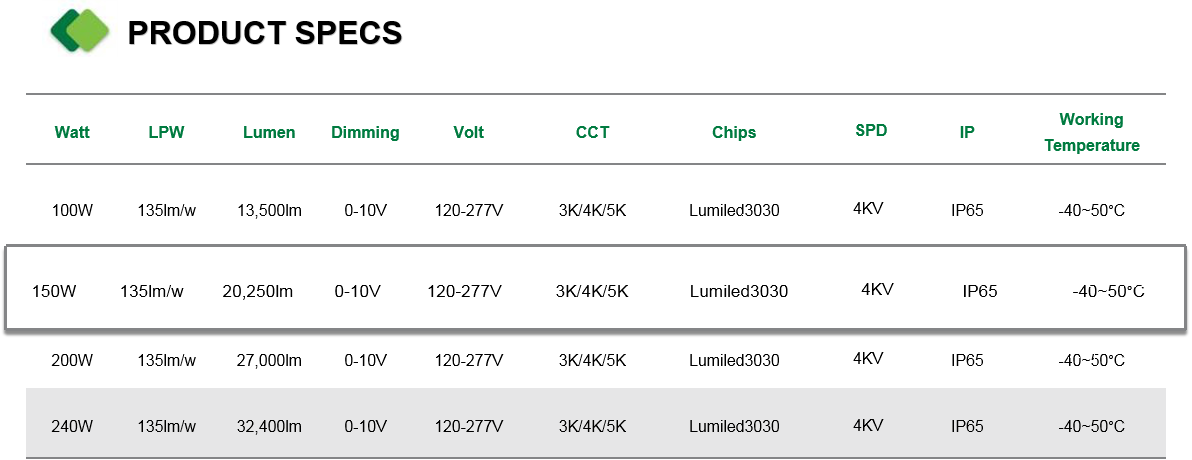The width and height of the screenshot is (1192, 460).
Task: Click the 13,500lm lumen value
Action: coord(269,211)
